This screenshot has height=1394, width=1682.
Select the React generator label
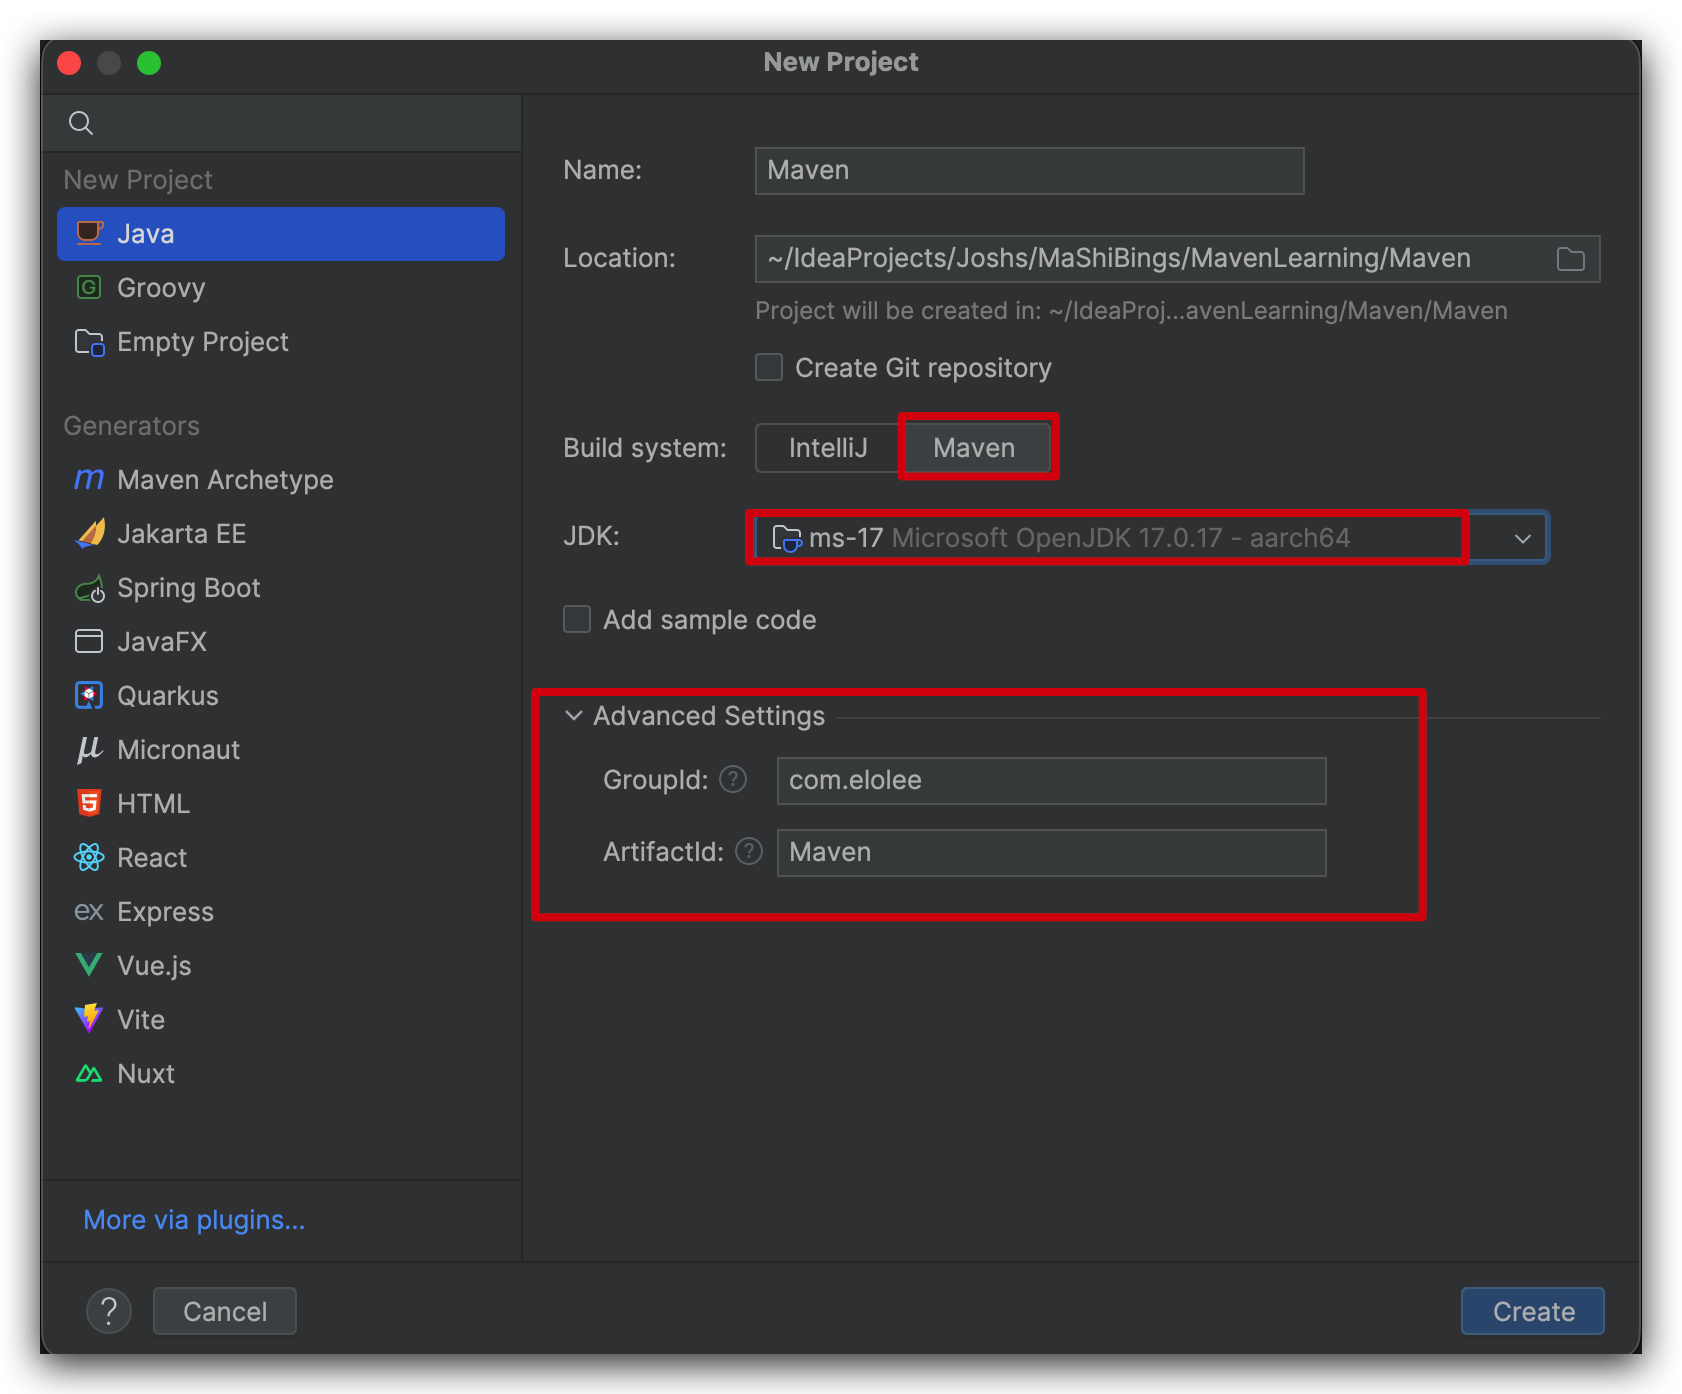tap(152, 858)
